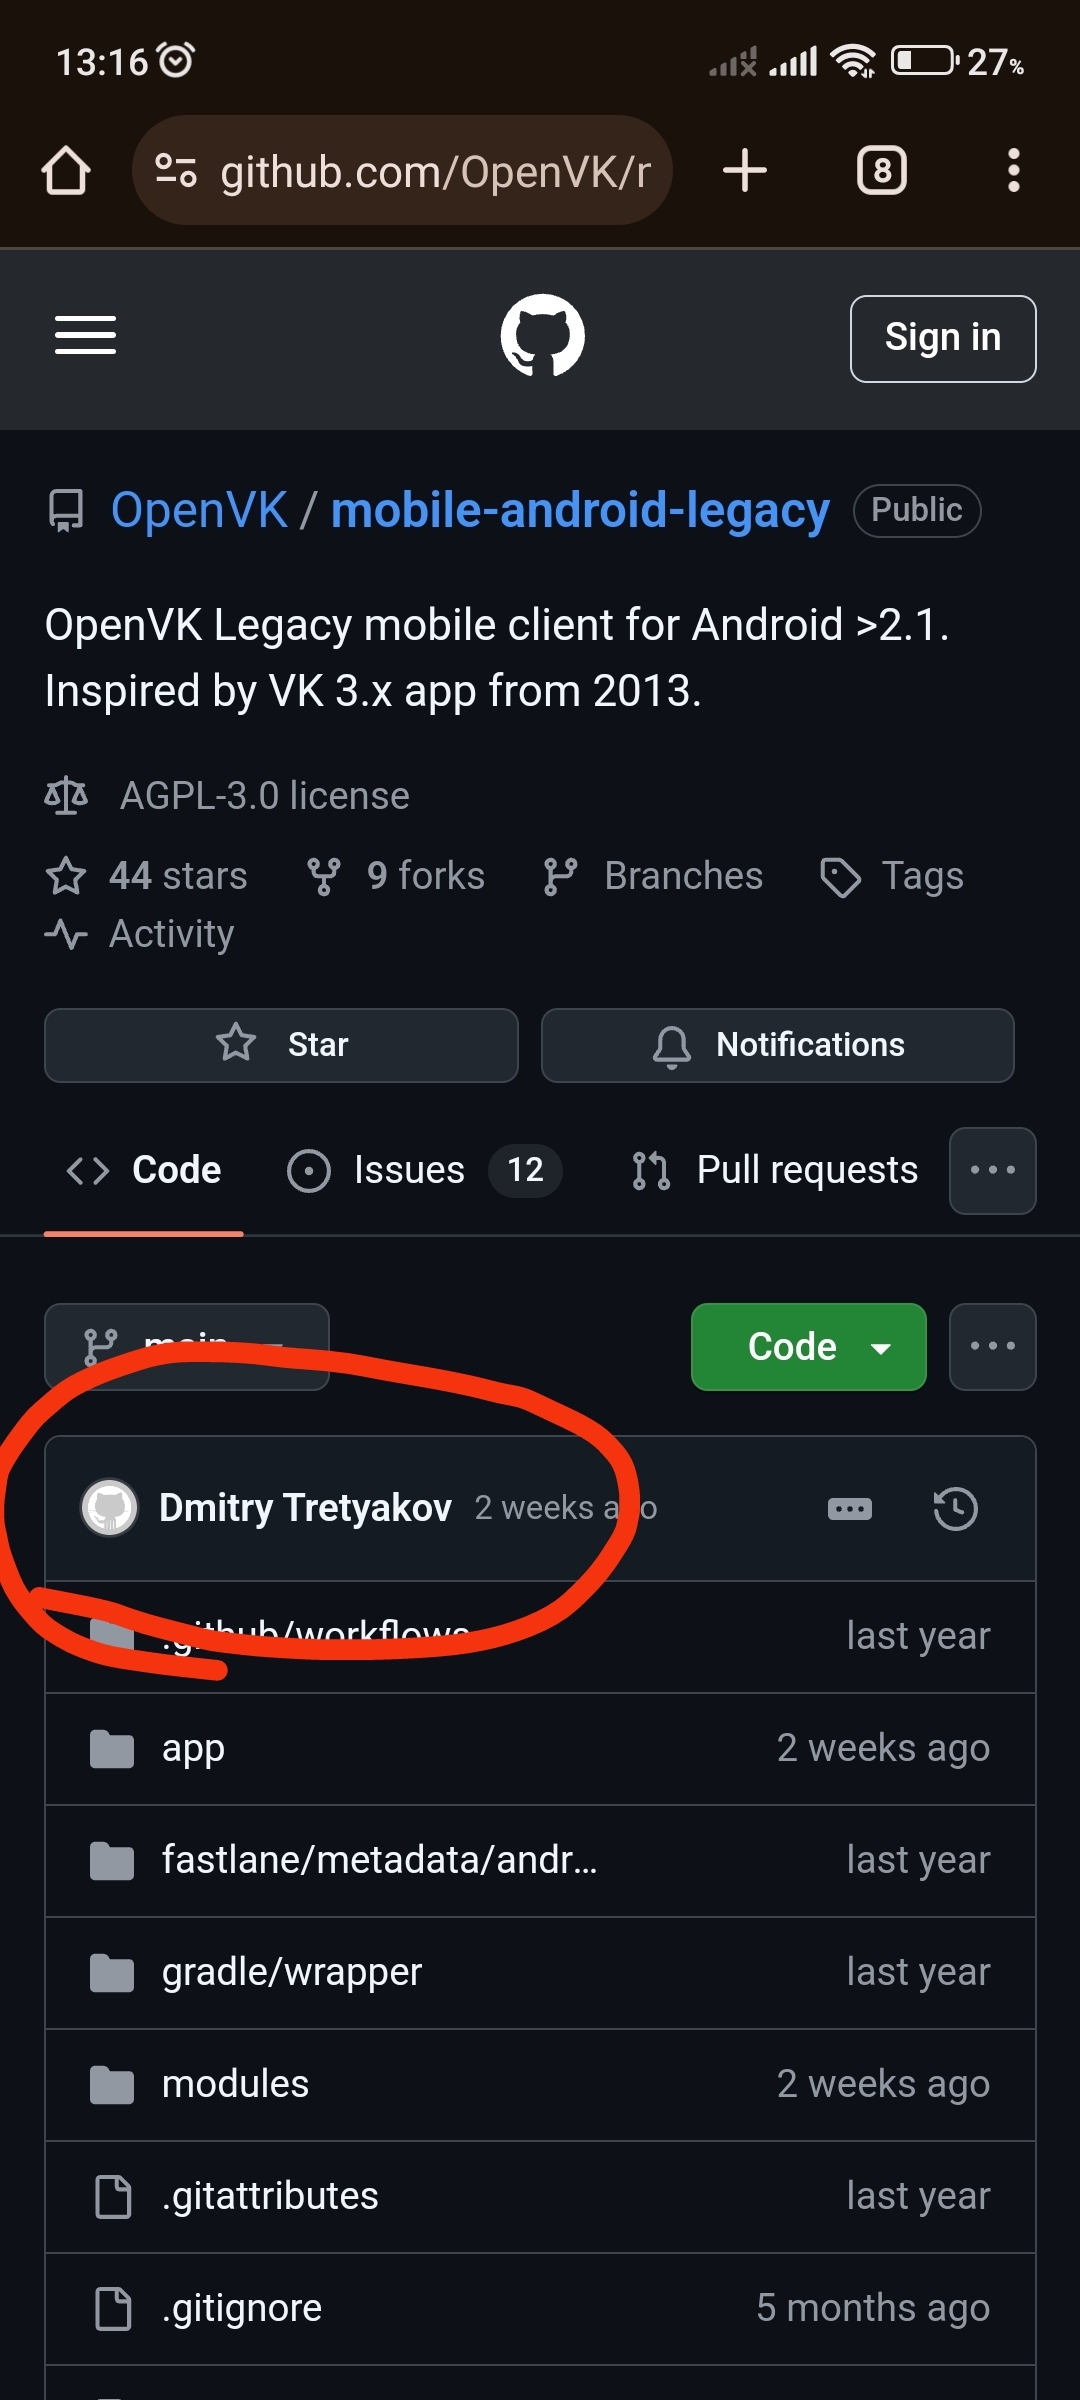1080x2400 pixels.
Task: Tap the browser home icon
Action: pyautogui.click(x=66, y=171)
